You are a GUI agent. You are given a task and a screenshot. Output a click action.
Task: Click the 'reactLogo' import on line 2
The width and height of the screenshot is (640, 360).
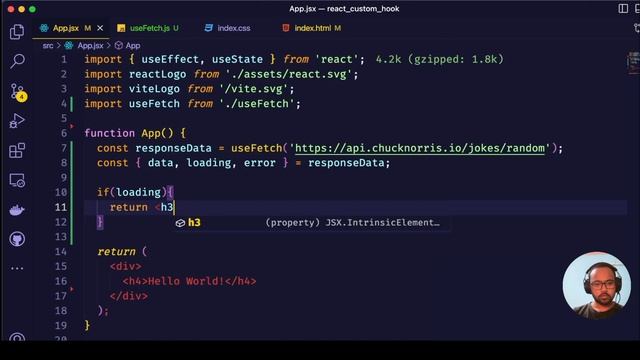(x=158, y=74)
